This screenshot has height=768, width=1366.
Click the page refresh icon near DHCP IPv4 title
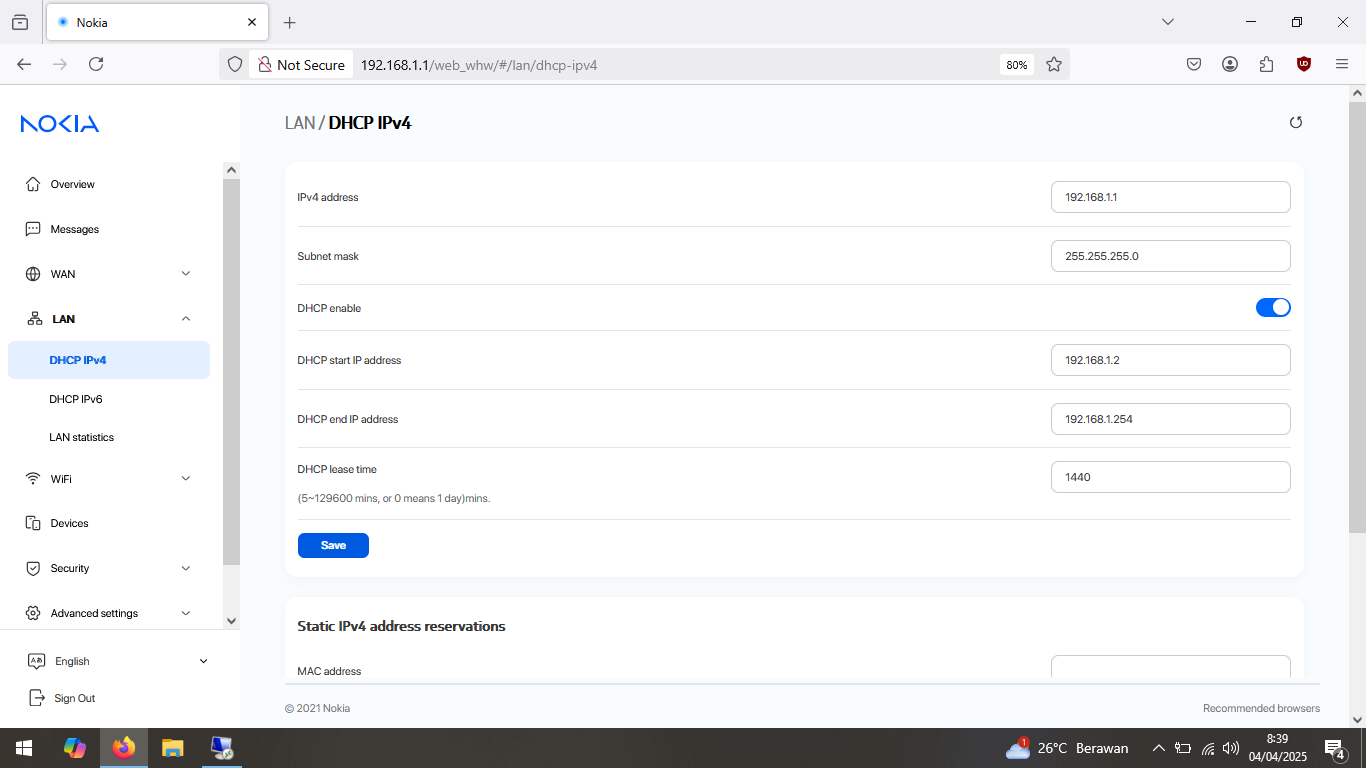1296,122
